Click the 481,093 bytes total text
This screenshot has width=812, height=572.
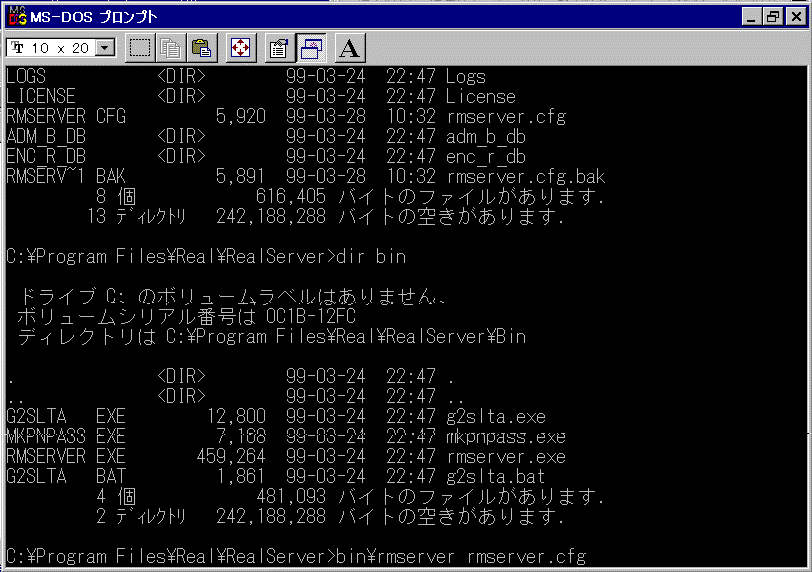click(x=291, y=497)
